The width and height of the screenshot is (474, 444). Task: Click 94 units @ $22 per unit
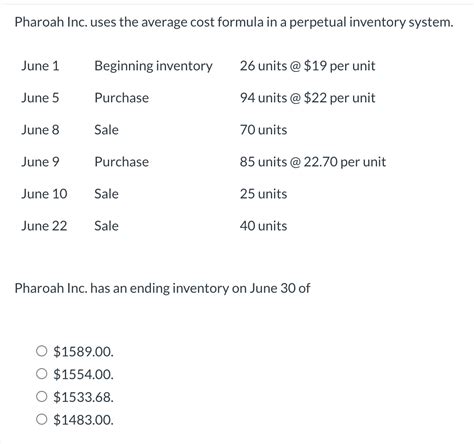(307, 98)
